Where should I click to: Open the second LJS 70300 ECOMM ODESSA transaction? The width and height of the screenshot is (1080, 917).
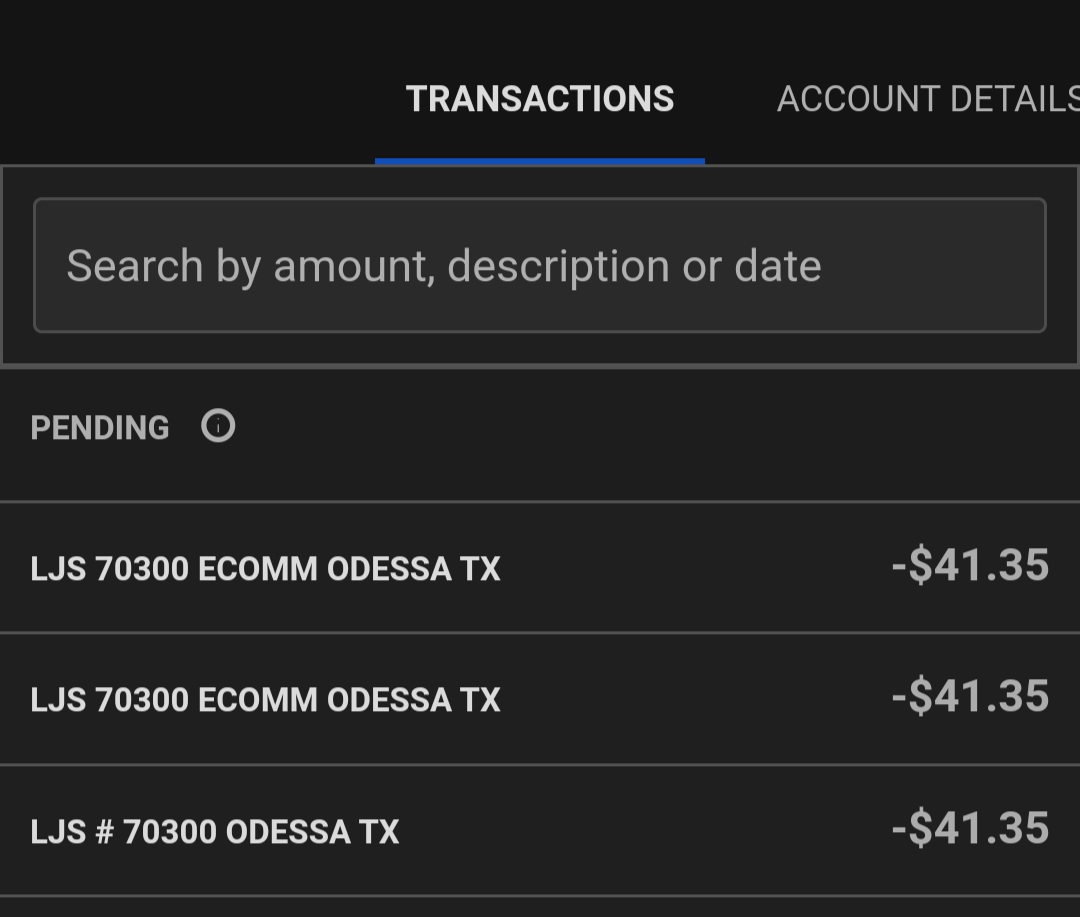tap(266, 700)
